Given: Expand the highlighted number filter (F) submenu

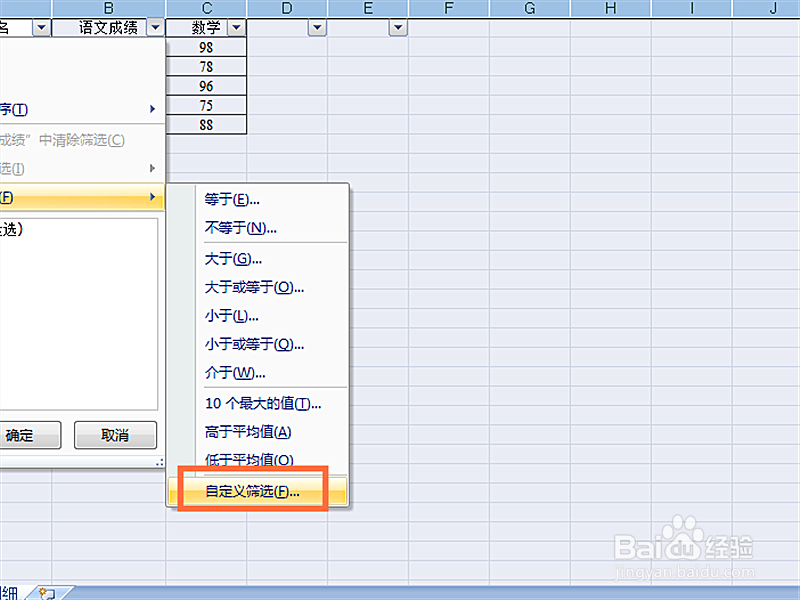Looking at the screenshot, I should click(82, 197).
